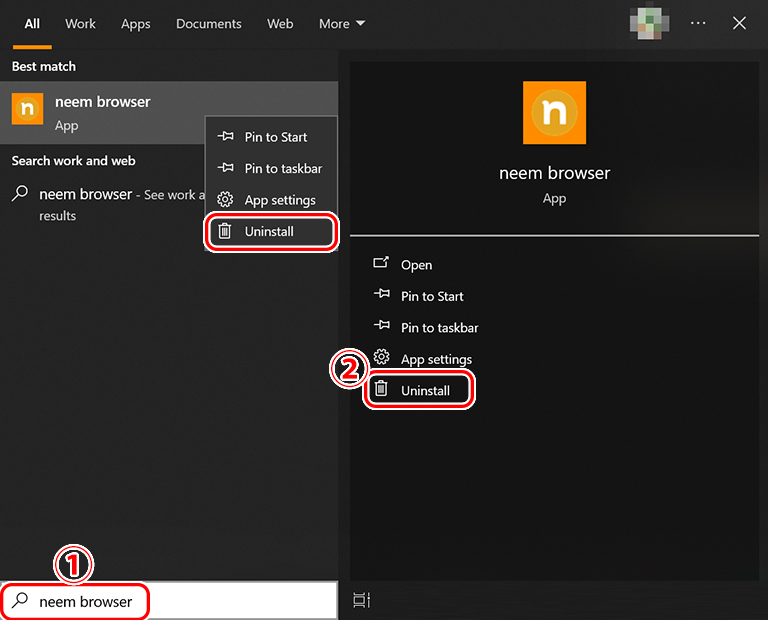Viewport: 768px width, 620px height.
Task: Click the pin icon beside Pin to taskbar in the preview pane
Action: (382, 325)
